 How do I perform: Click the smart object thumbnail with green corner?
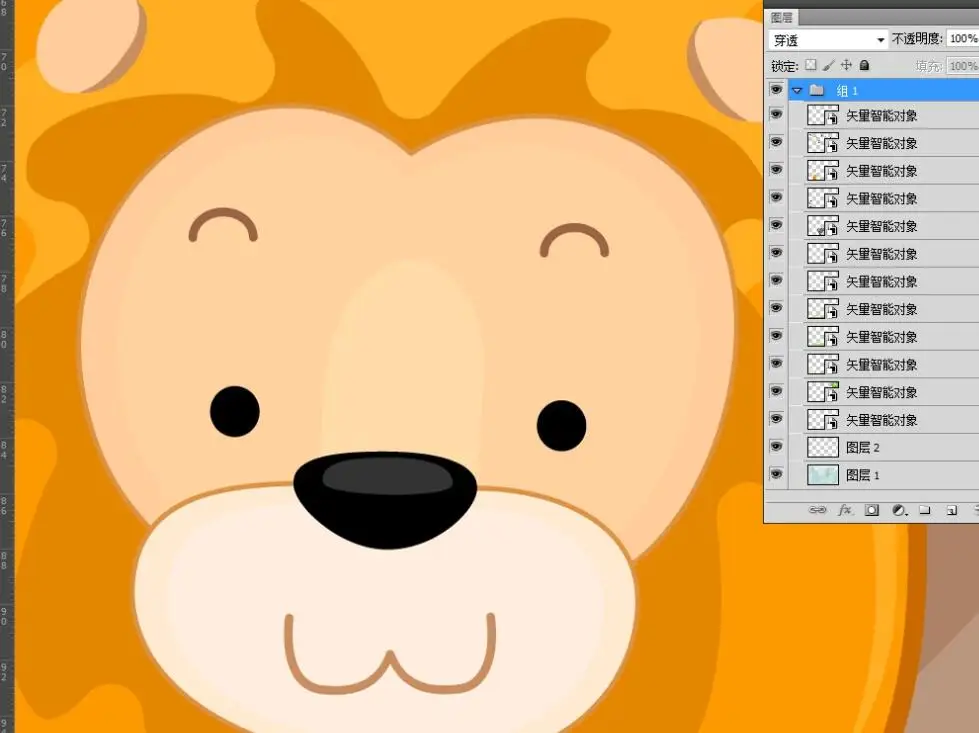[823, 392]
